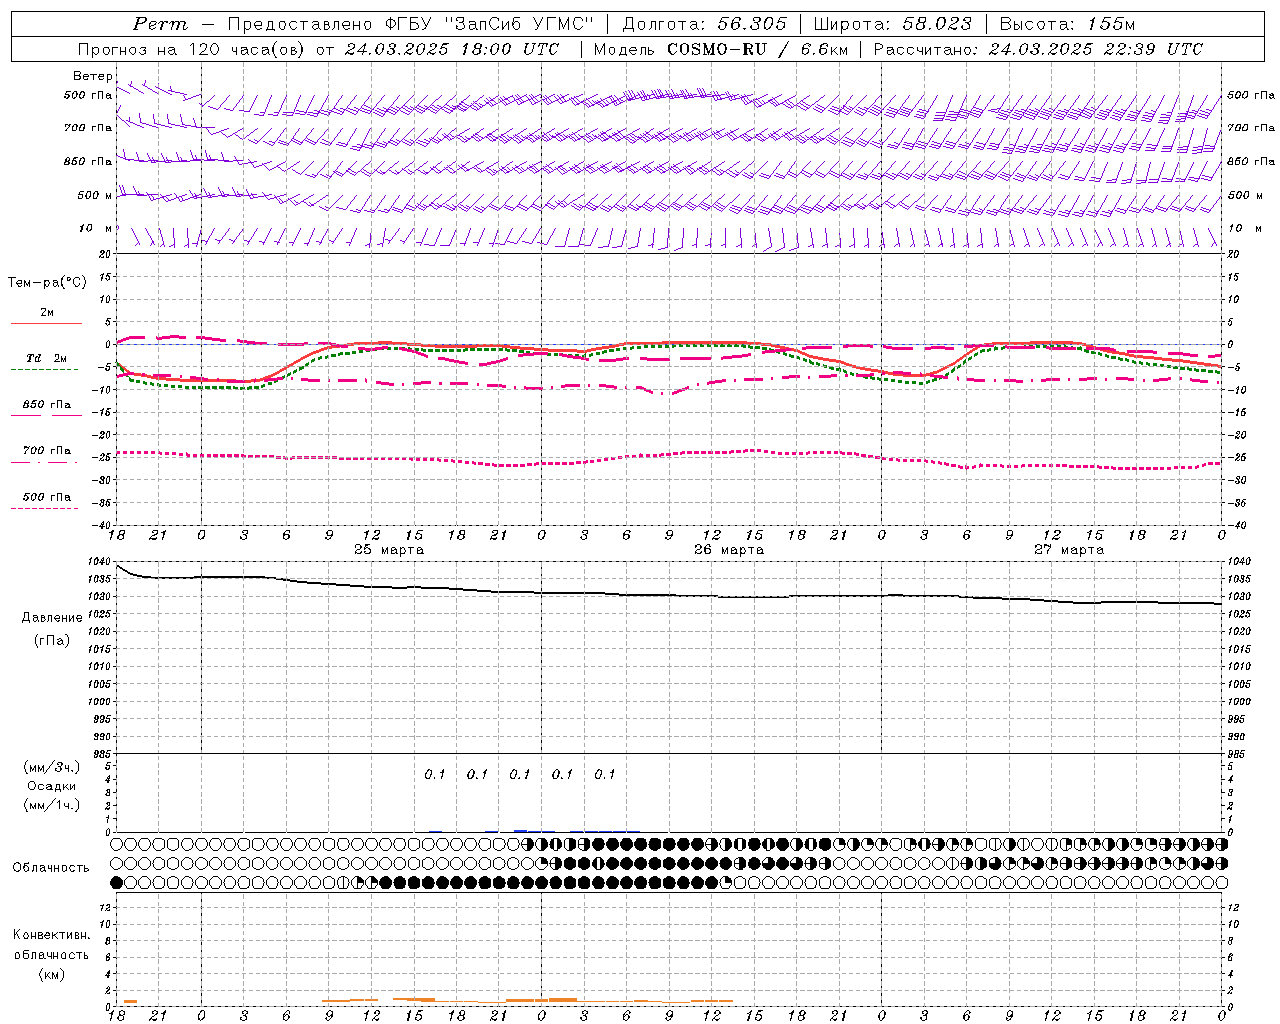
Task: Click the (км) unit label under convective cloudiness
Action: (51, 974)
